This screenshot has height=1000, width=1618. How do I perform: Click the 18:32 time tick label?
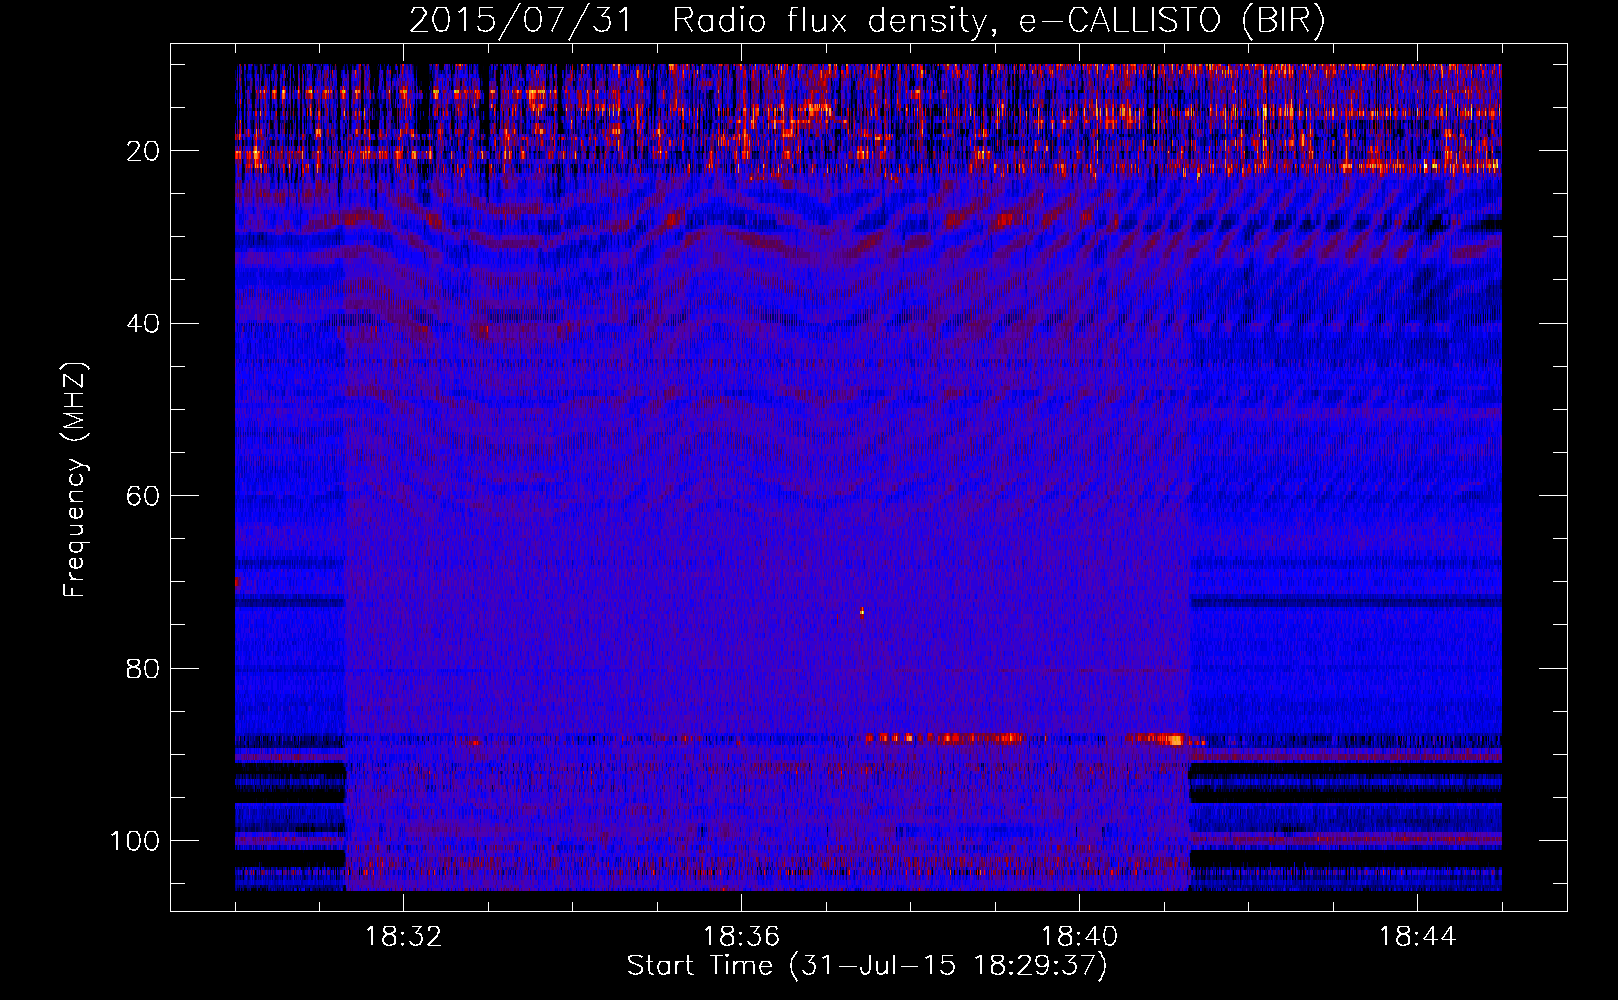click(403, 937)
